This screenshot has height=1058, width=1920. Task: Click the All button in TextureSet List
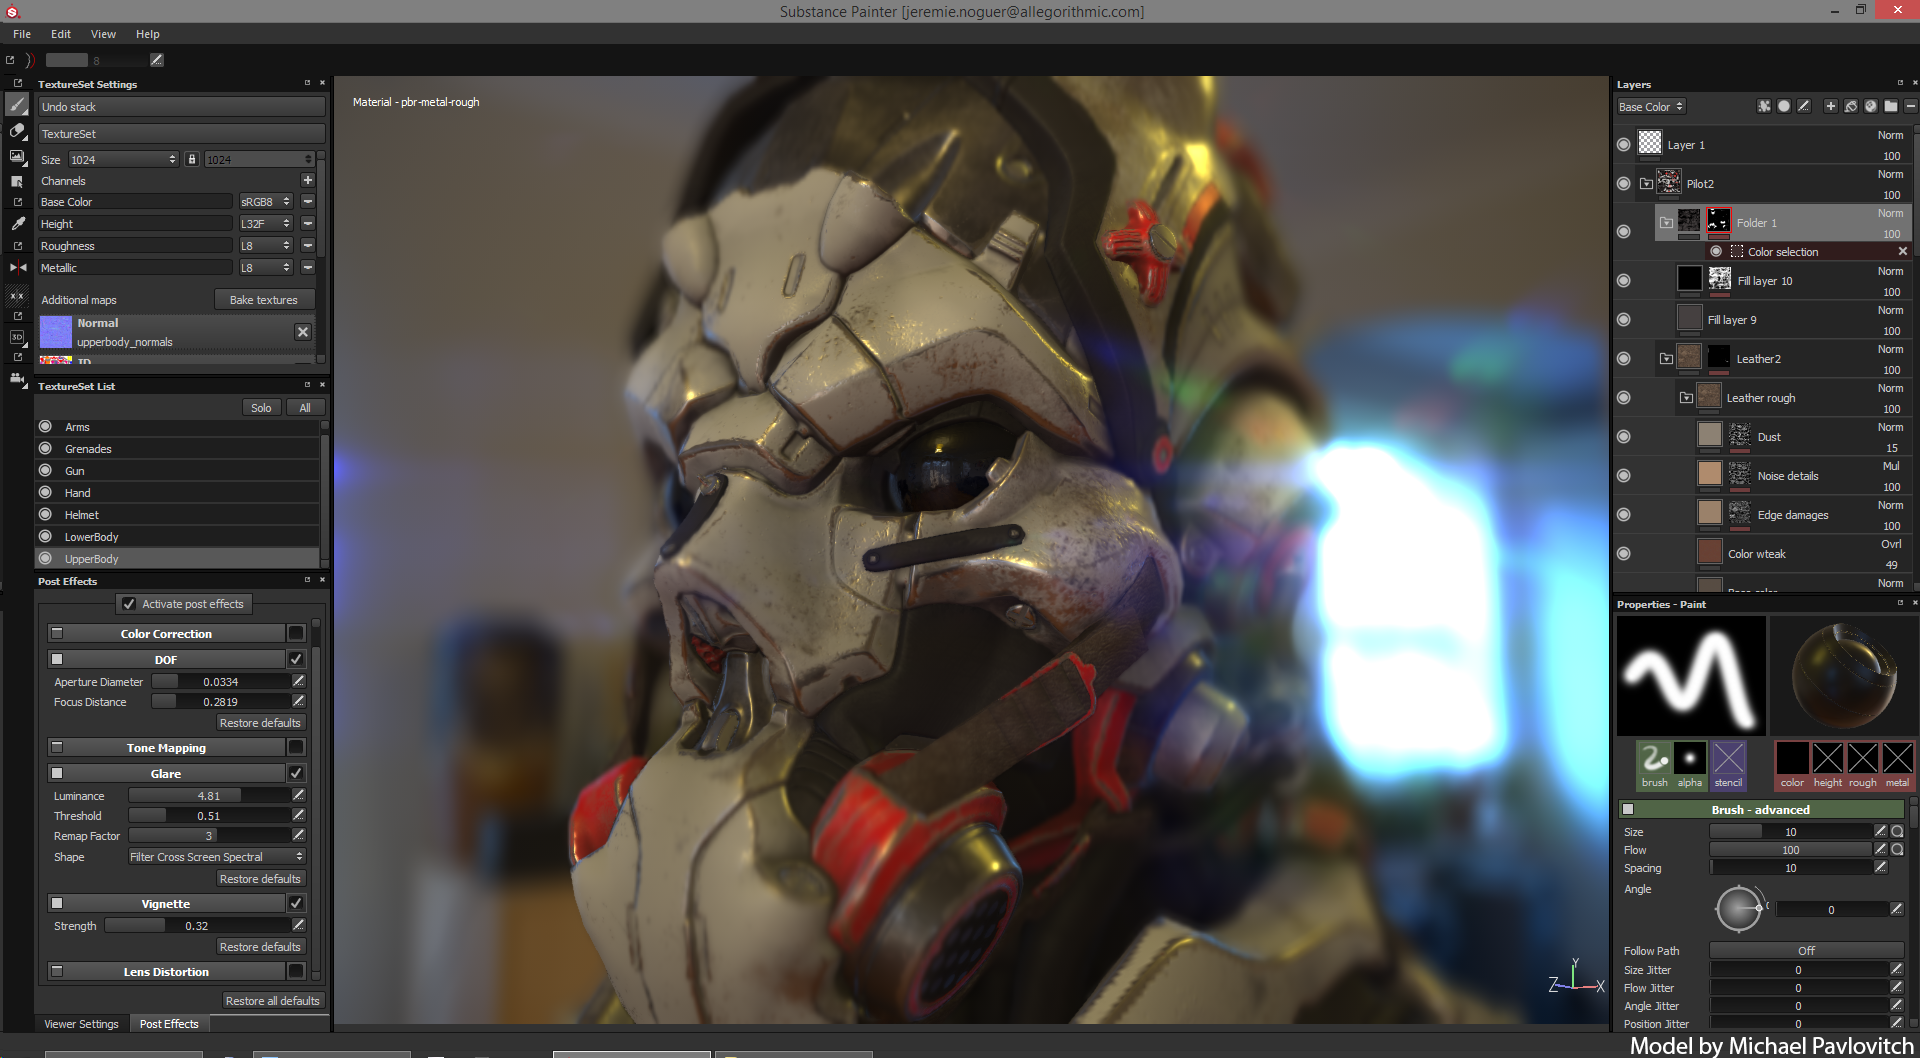point(305,407)
